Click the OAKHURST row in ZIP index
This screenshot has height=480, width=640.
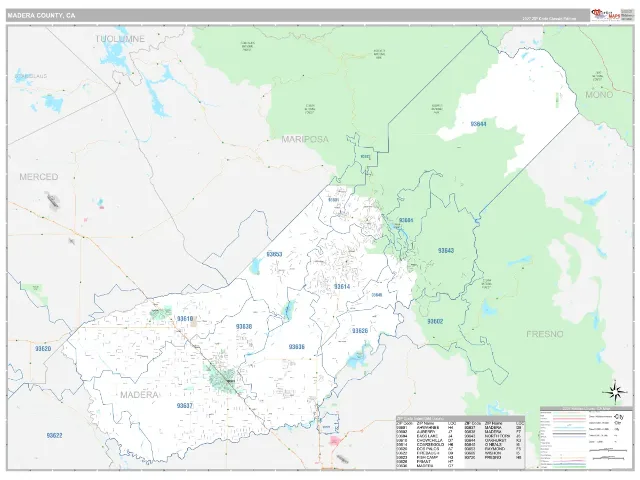[494, 440]
